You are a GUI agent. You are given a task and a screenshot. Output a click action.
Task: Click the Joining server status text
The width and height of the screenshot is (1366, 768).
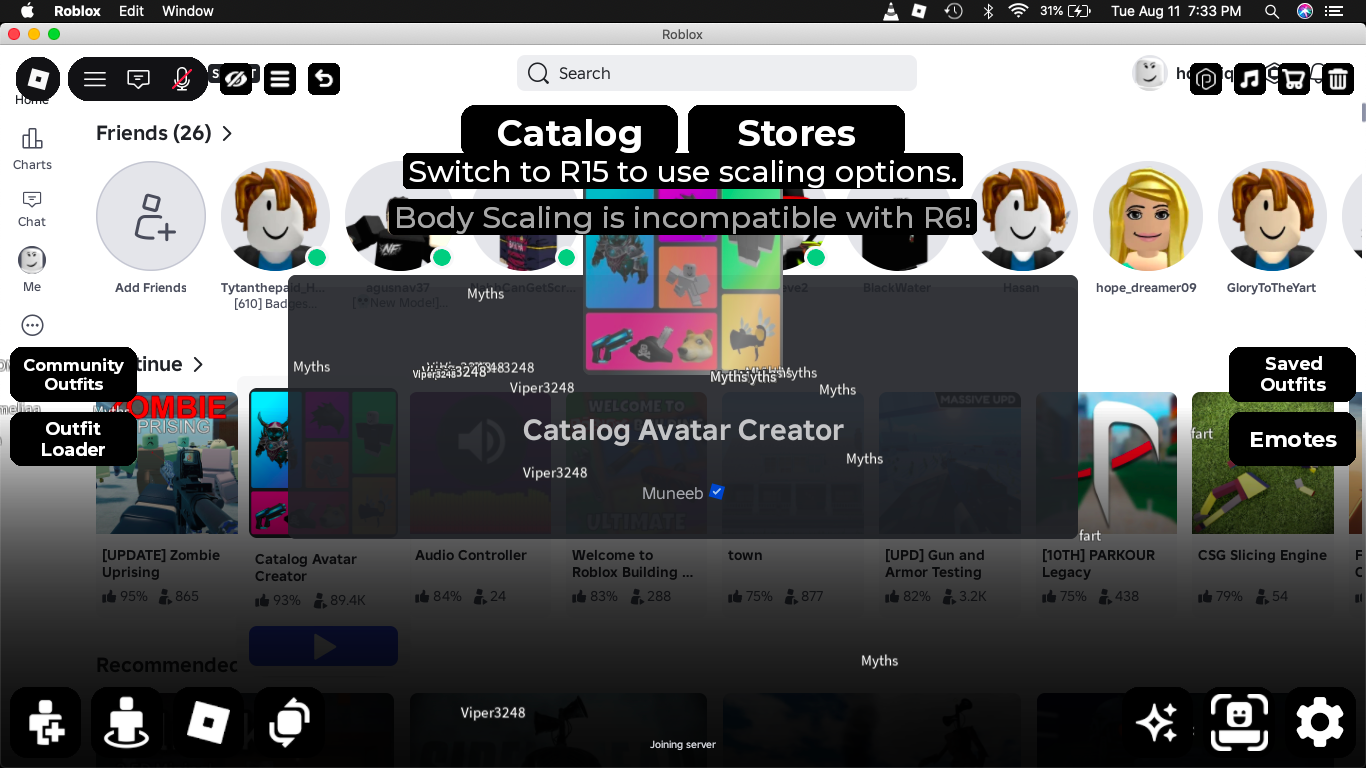[x=683, y=745]
